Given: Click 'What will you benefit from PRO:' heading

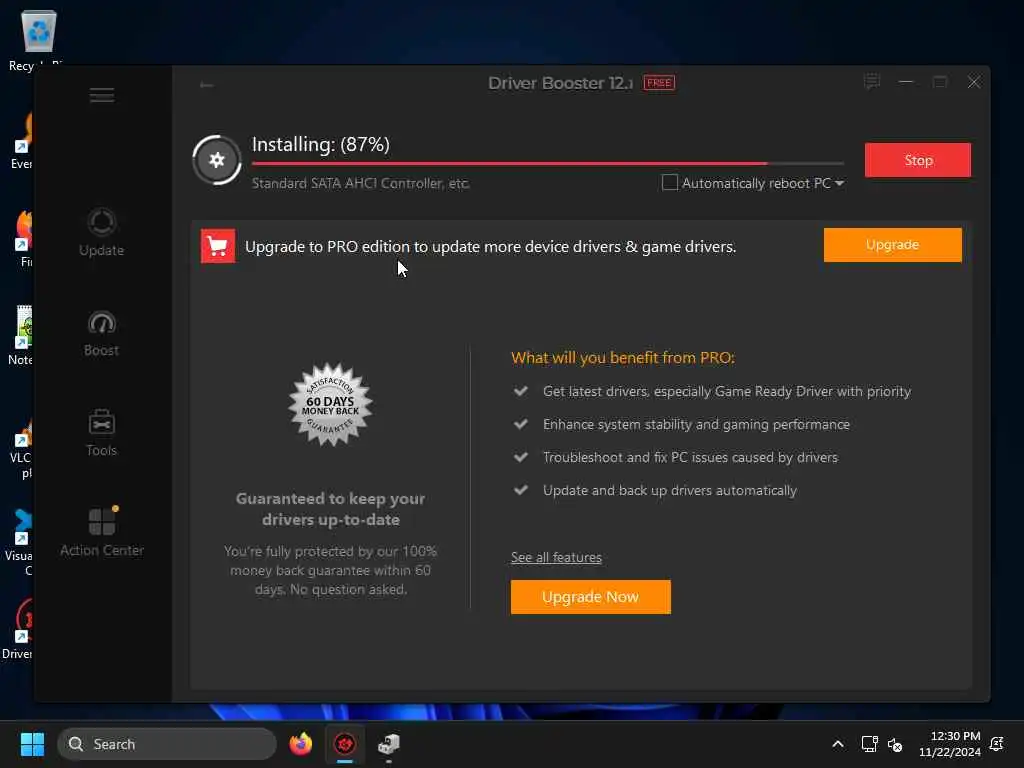Looking at the screenshot, I should point(622,358).
